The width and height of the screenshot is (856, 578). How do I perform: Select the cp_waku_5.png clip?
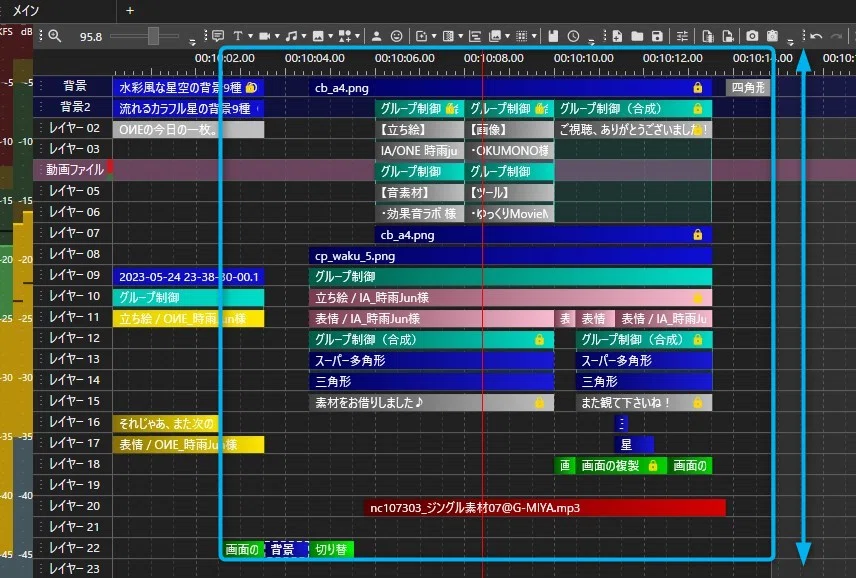tap(510, 256)
